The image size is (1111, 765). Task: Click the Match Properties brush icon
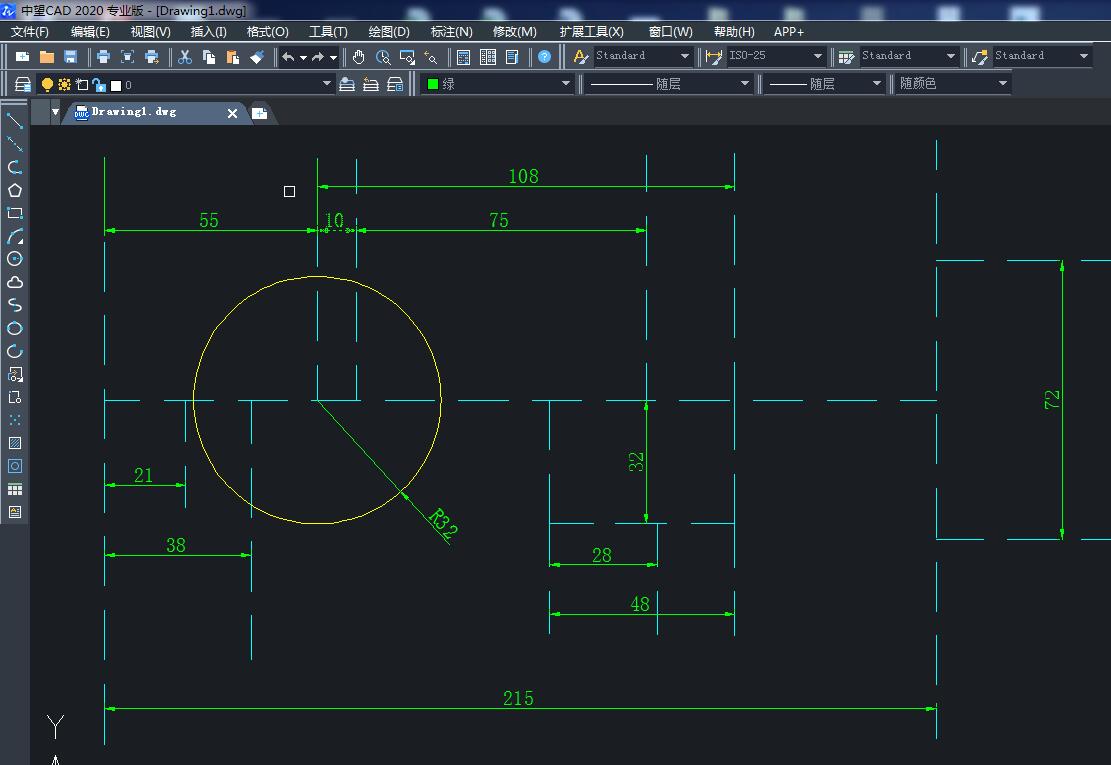[257, 57]
